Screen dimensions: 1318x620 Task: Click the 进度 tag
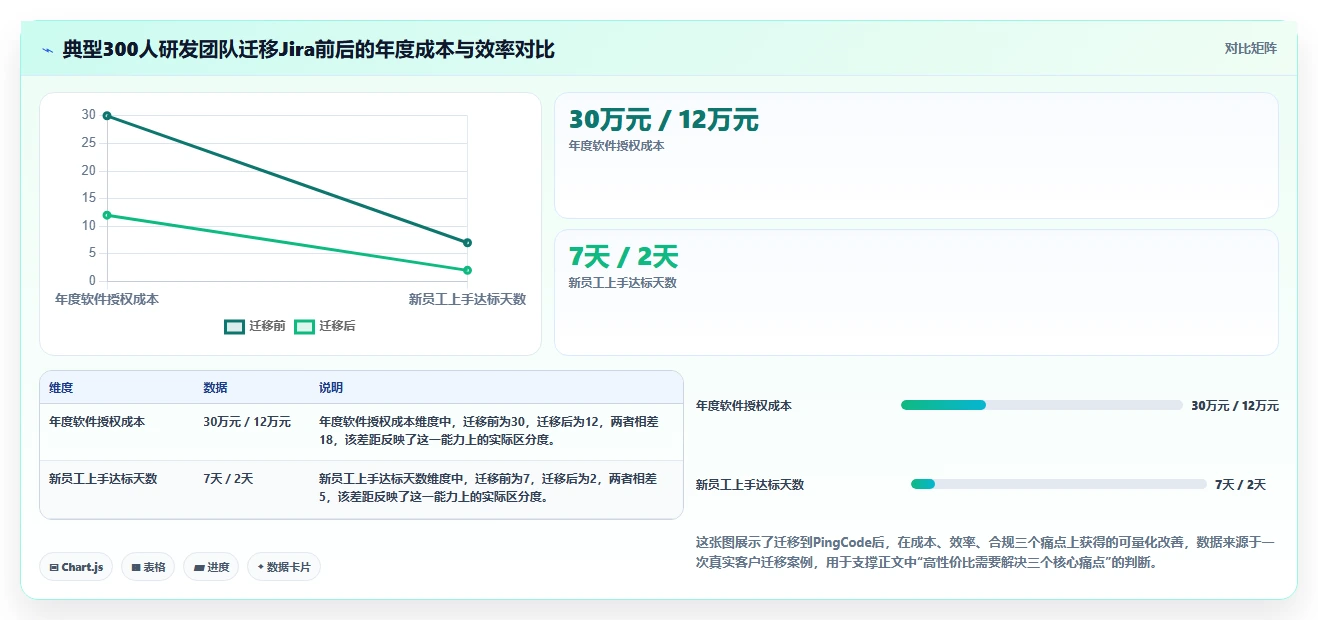[x=211, y=567]
